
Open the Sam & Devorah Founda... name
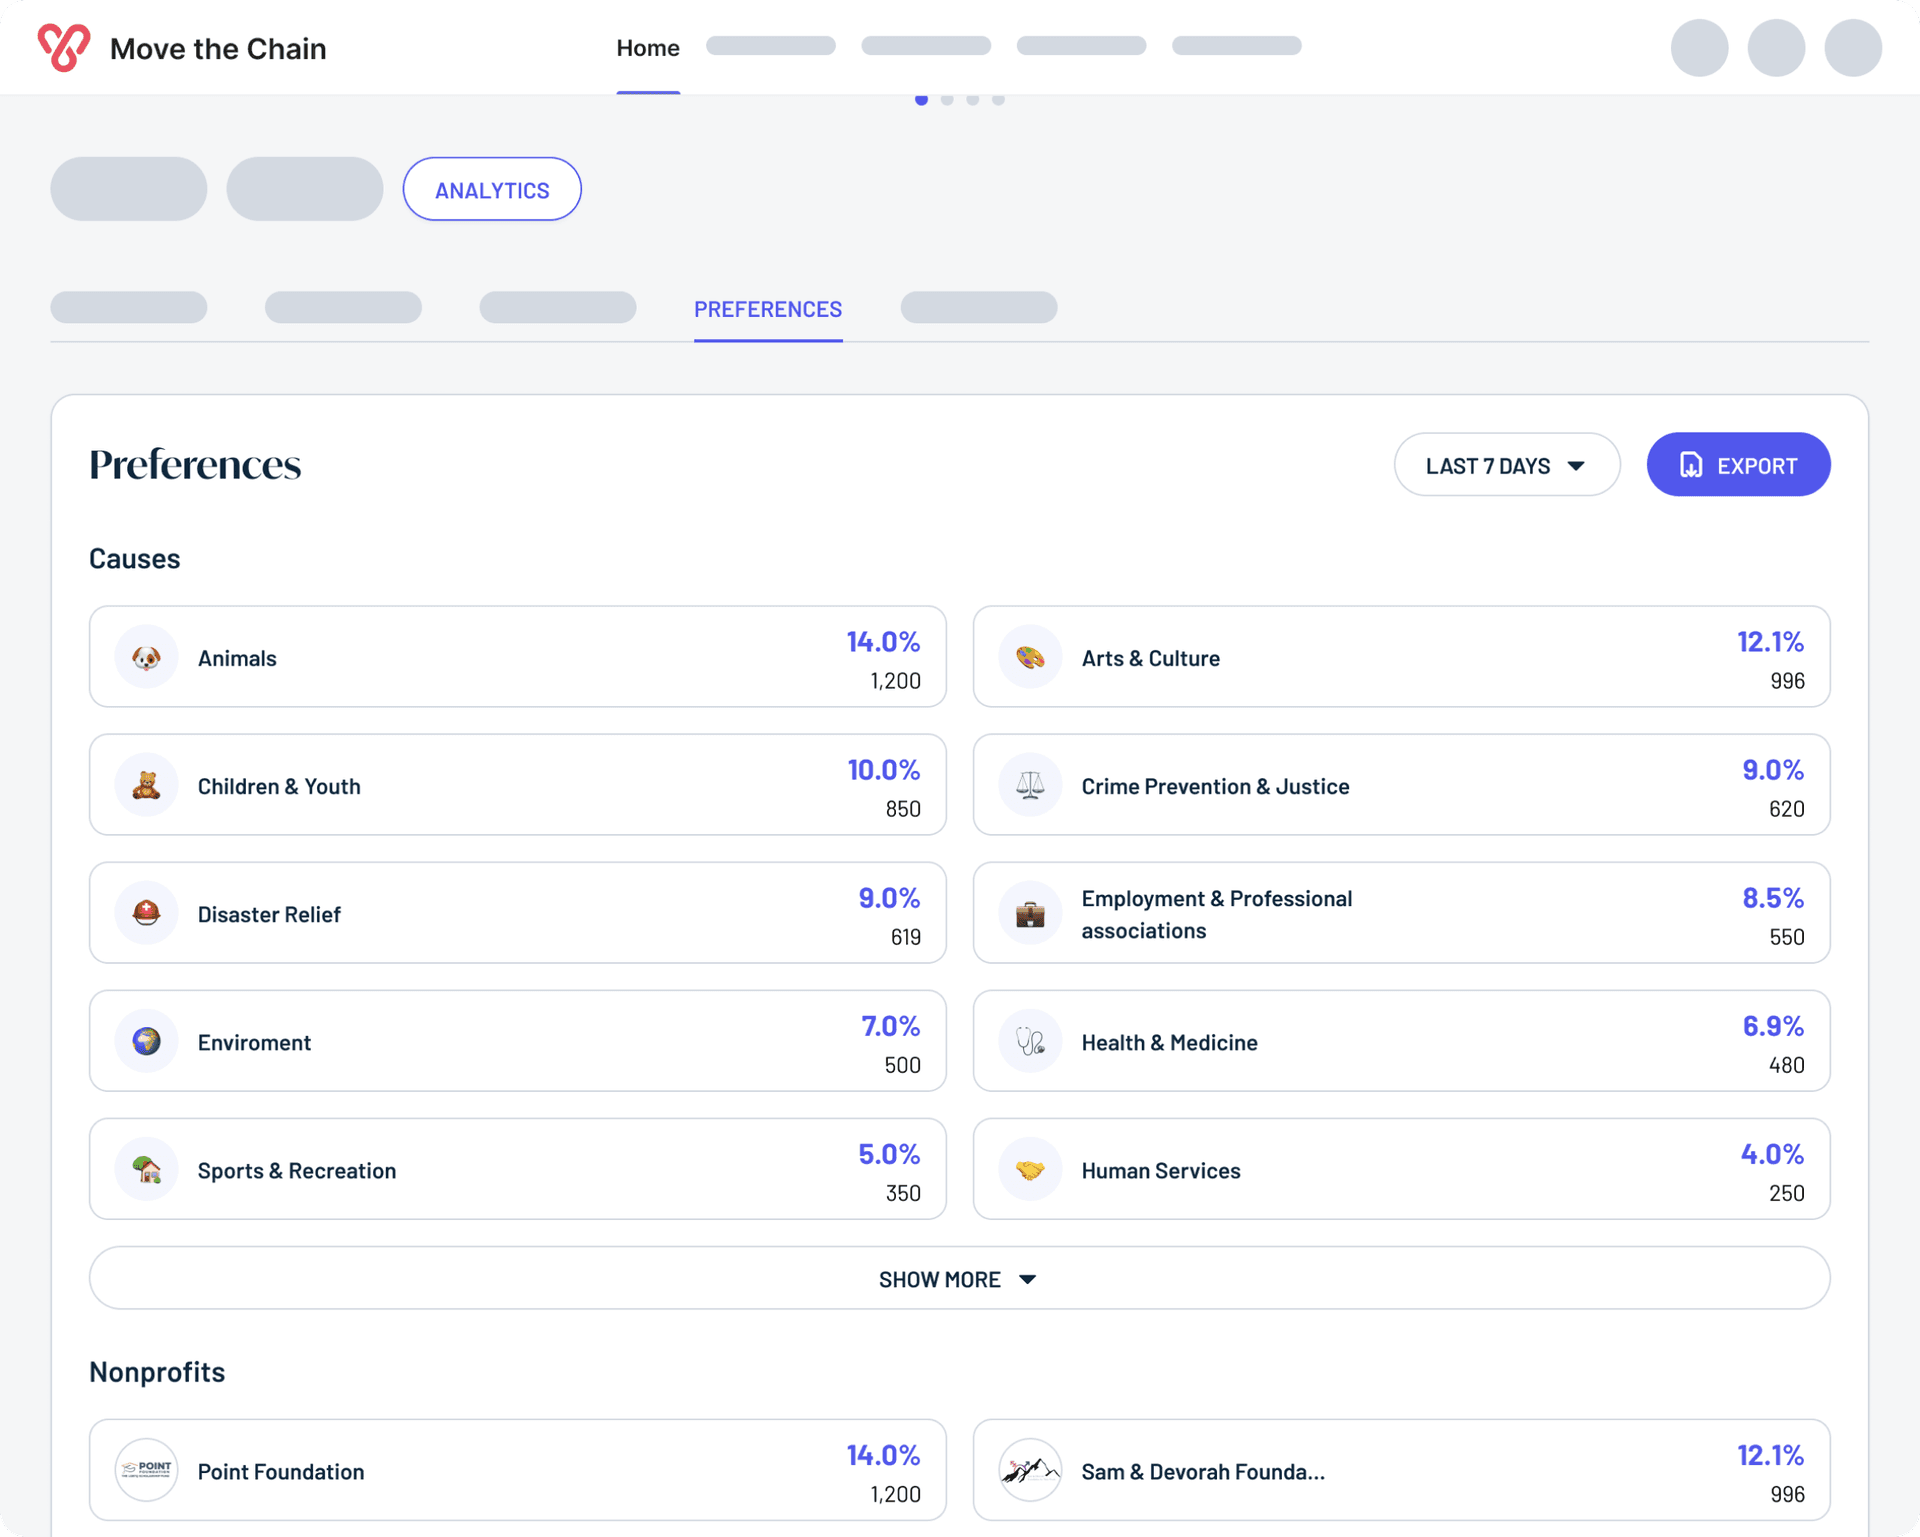1203,1471
